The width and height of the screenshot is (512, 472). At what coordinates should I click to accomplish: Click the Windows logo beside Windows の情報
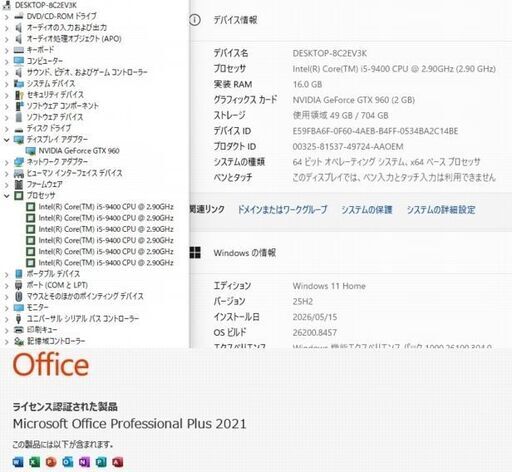195,253
